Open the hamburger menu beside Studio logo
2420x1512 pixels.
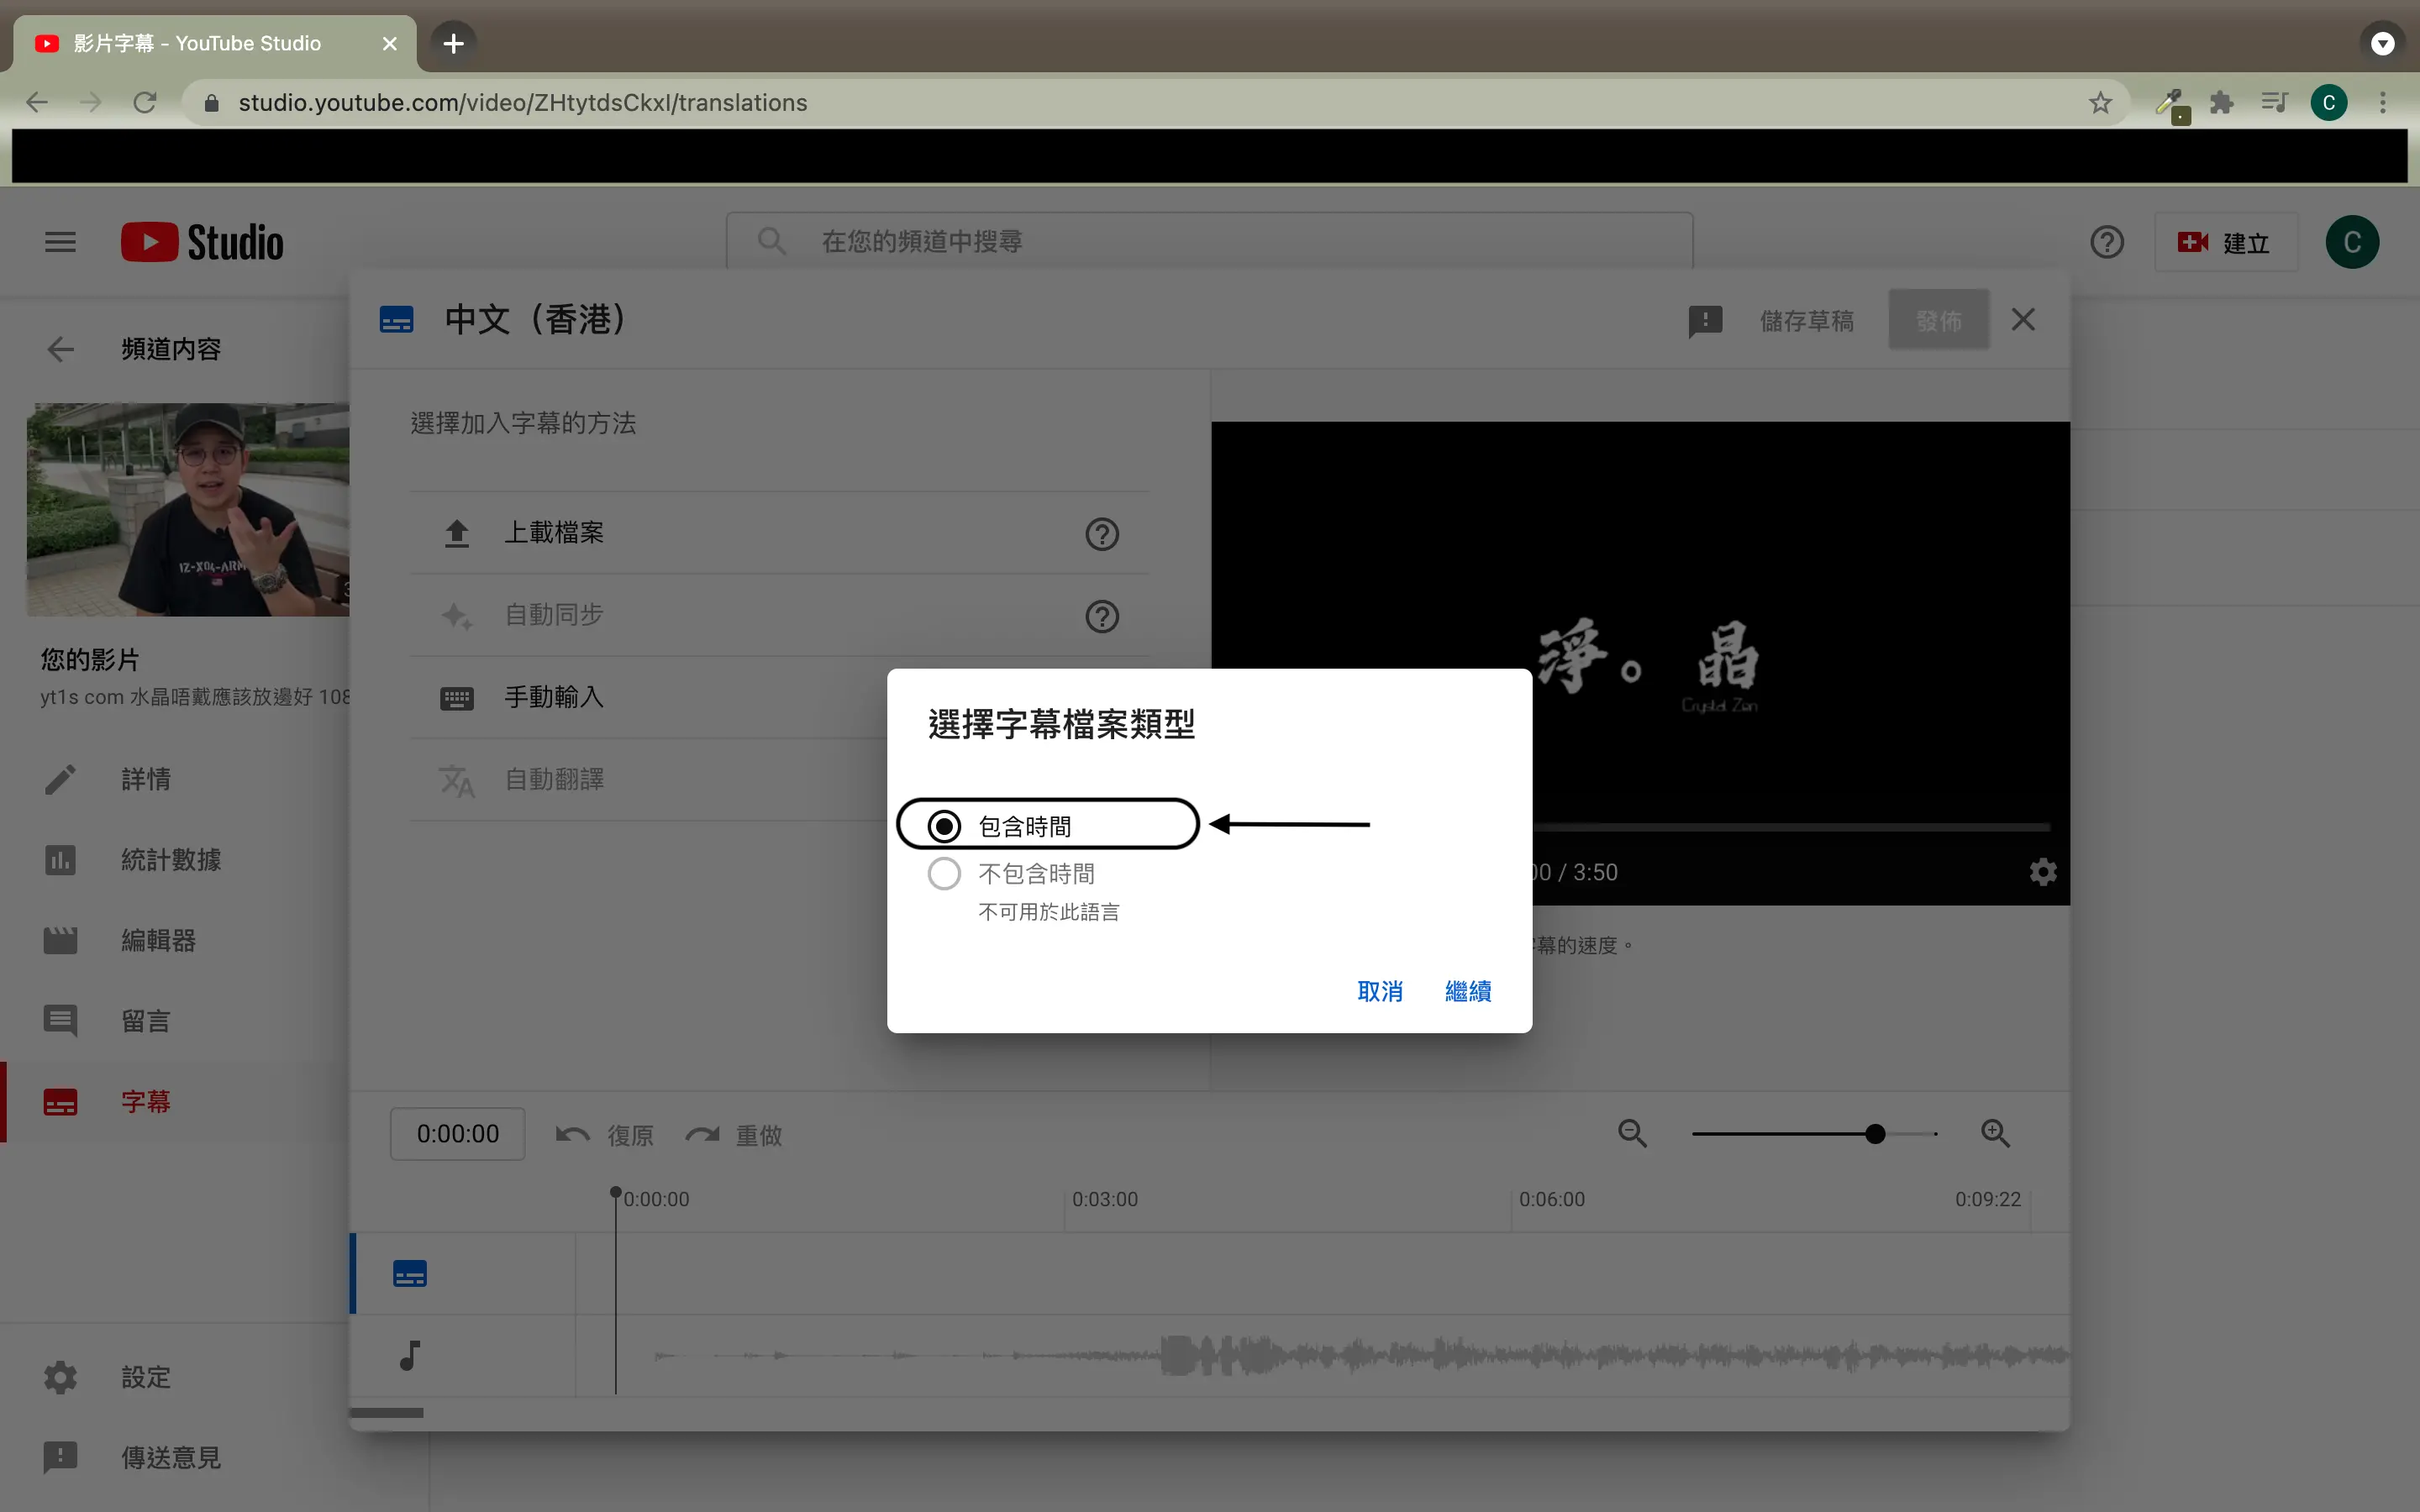(x=60, y=242)
